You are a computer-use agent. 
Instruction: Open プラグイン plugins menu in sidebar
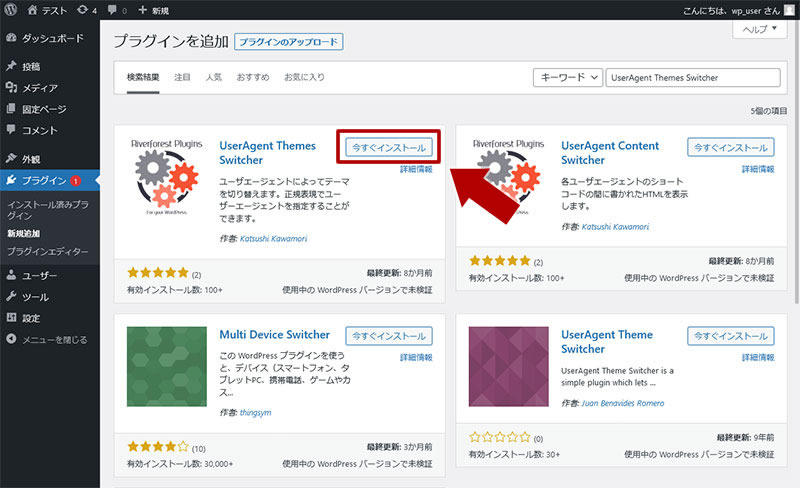(50, 180)
